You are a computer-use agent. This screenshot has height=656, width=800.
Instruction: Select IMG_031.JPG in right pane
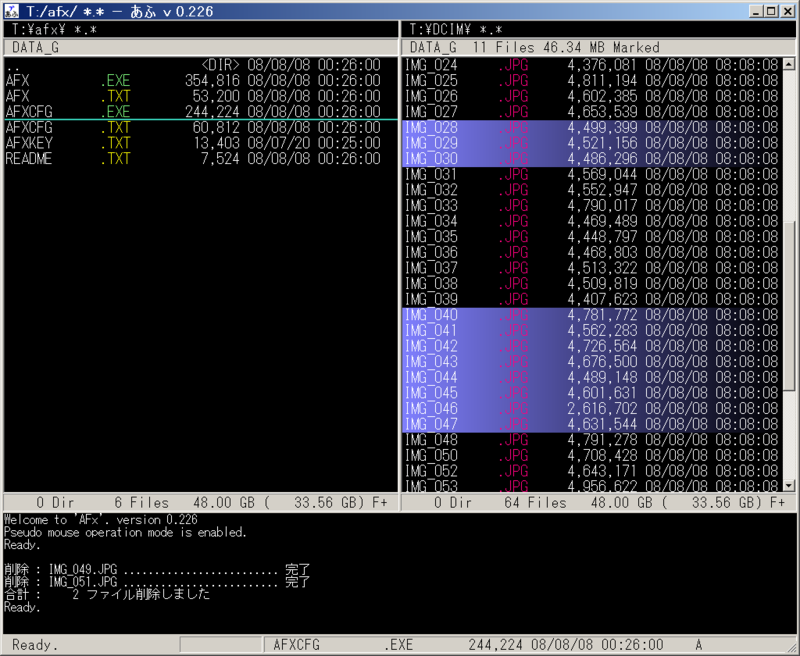pos(592,174)
